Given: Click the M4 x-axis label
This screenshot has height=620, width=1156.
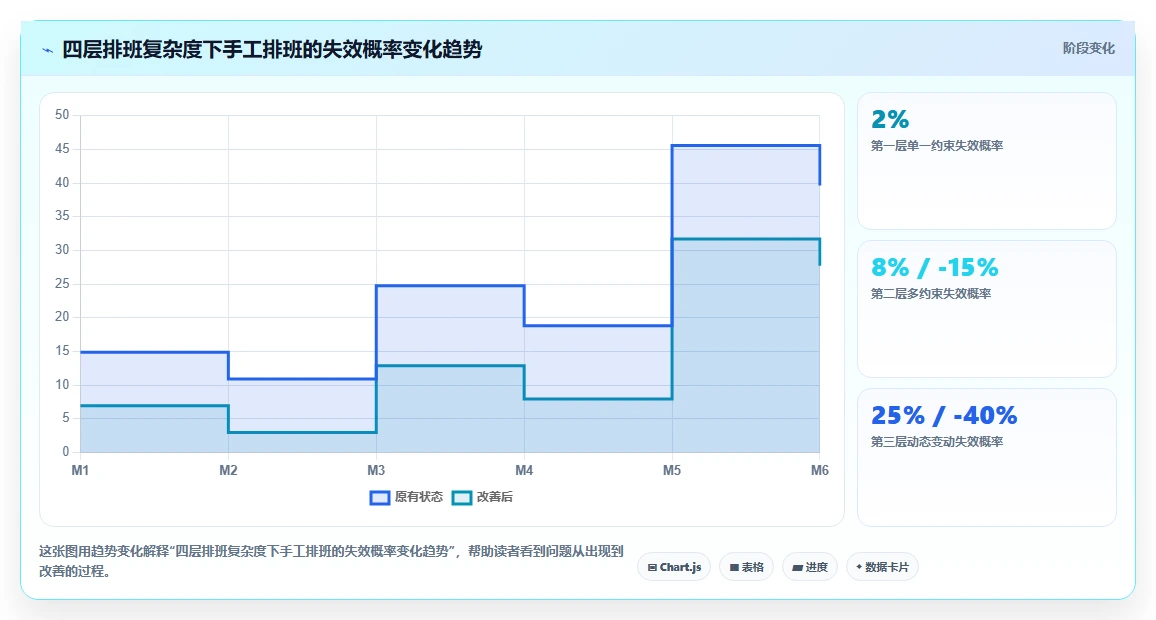Looking at the screenshot, I should click(x=524, y=470).
